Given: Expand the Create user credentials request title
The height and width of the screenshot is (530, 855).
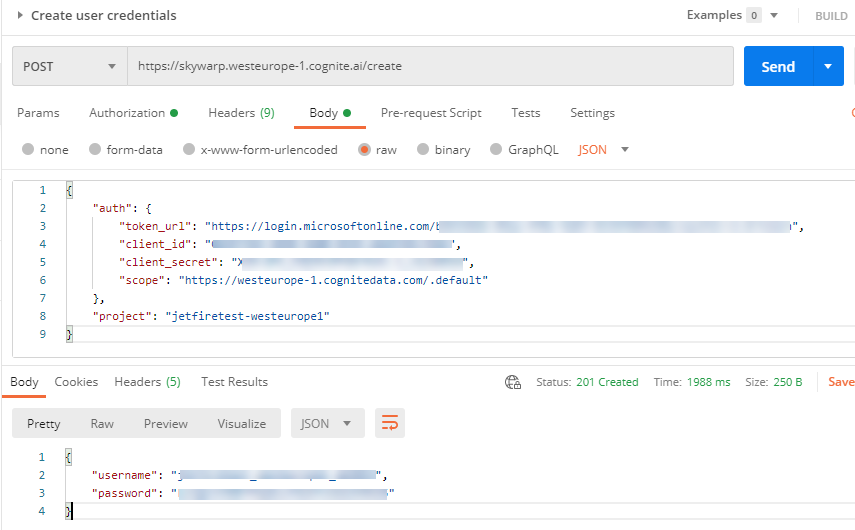Looking at the screenshot, I should (20, 15).
